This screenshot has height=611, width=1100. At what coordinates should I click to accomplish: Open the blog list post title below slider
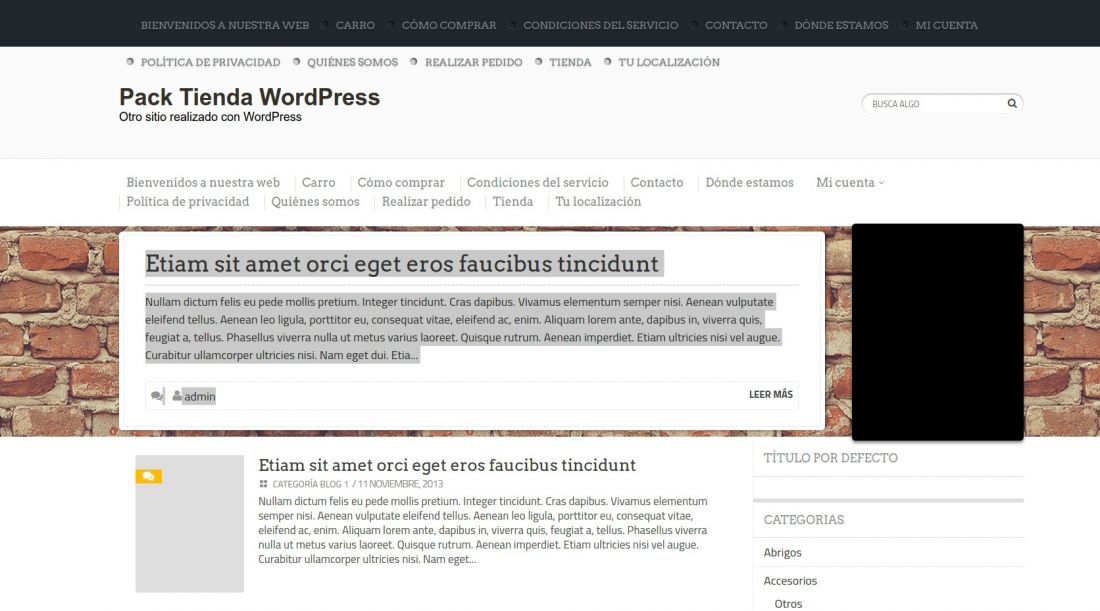coord(447,465)
